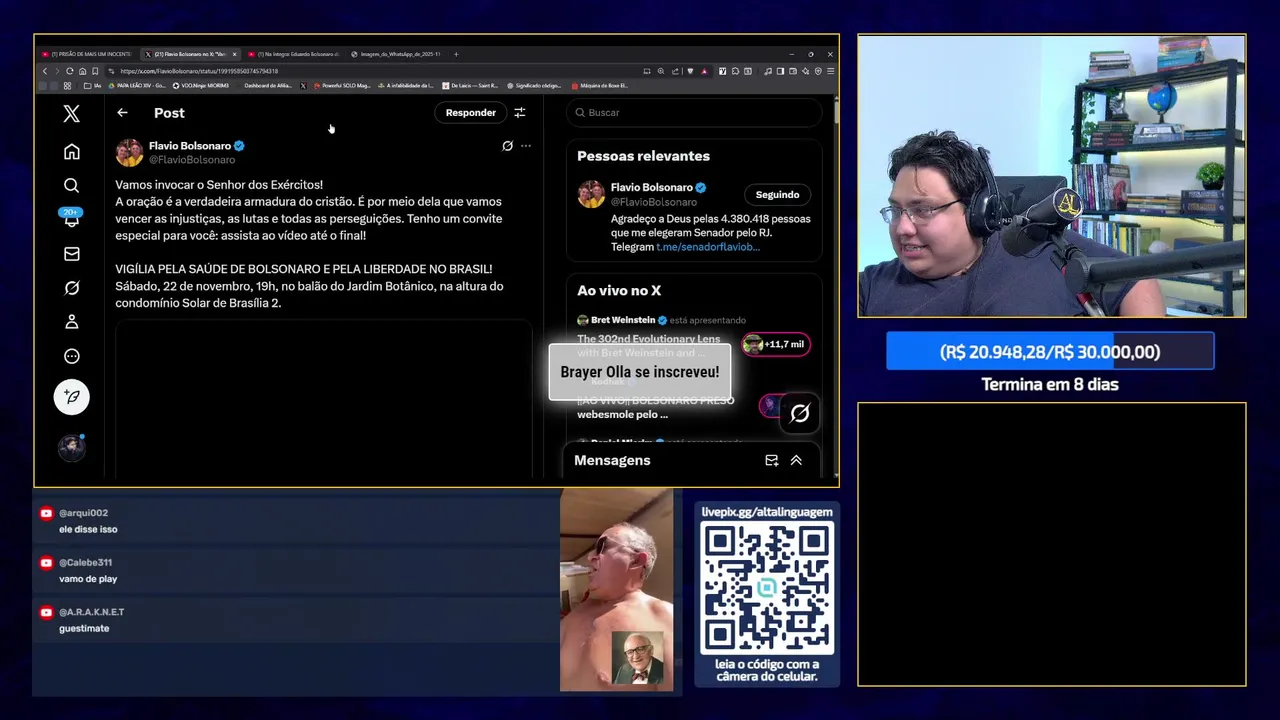Open Significado código bookmark
Screen dimensions: 1280x720
click(x=534, y=86)
